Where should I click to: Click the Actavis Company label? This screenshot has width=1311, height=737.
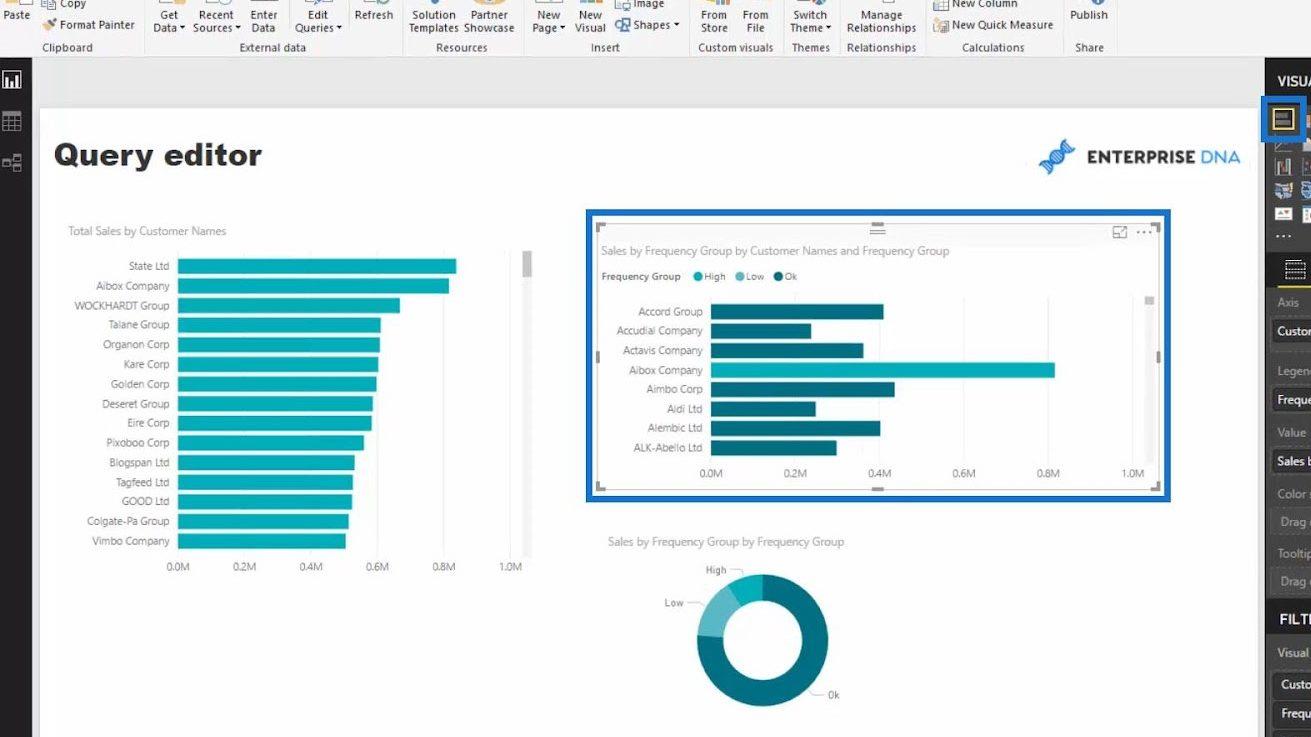pos(663,351)
